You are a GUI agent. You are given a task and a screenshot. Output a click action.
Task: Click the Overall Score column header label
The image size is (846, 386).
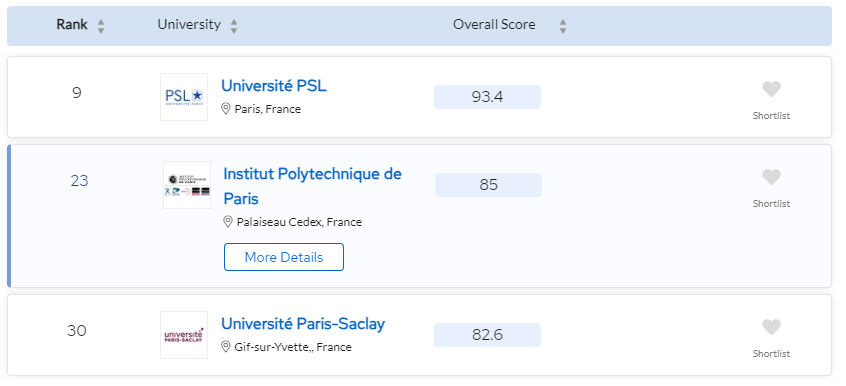click(494, 25)
